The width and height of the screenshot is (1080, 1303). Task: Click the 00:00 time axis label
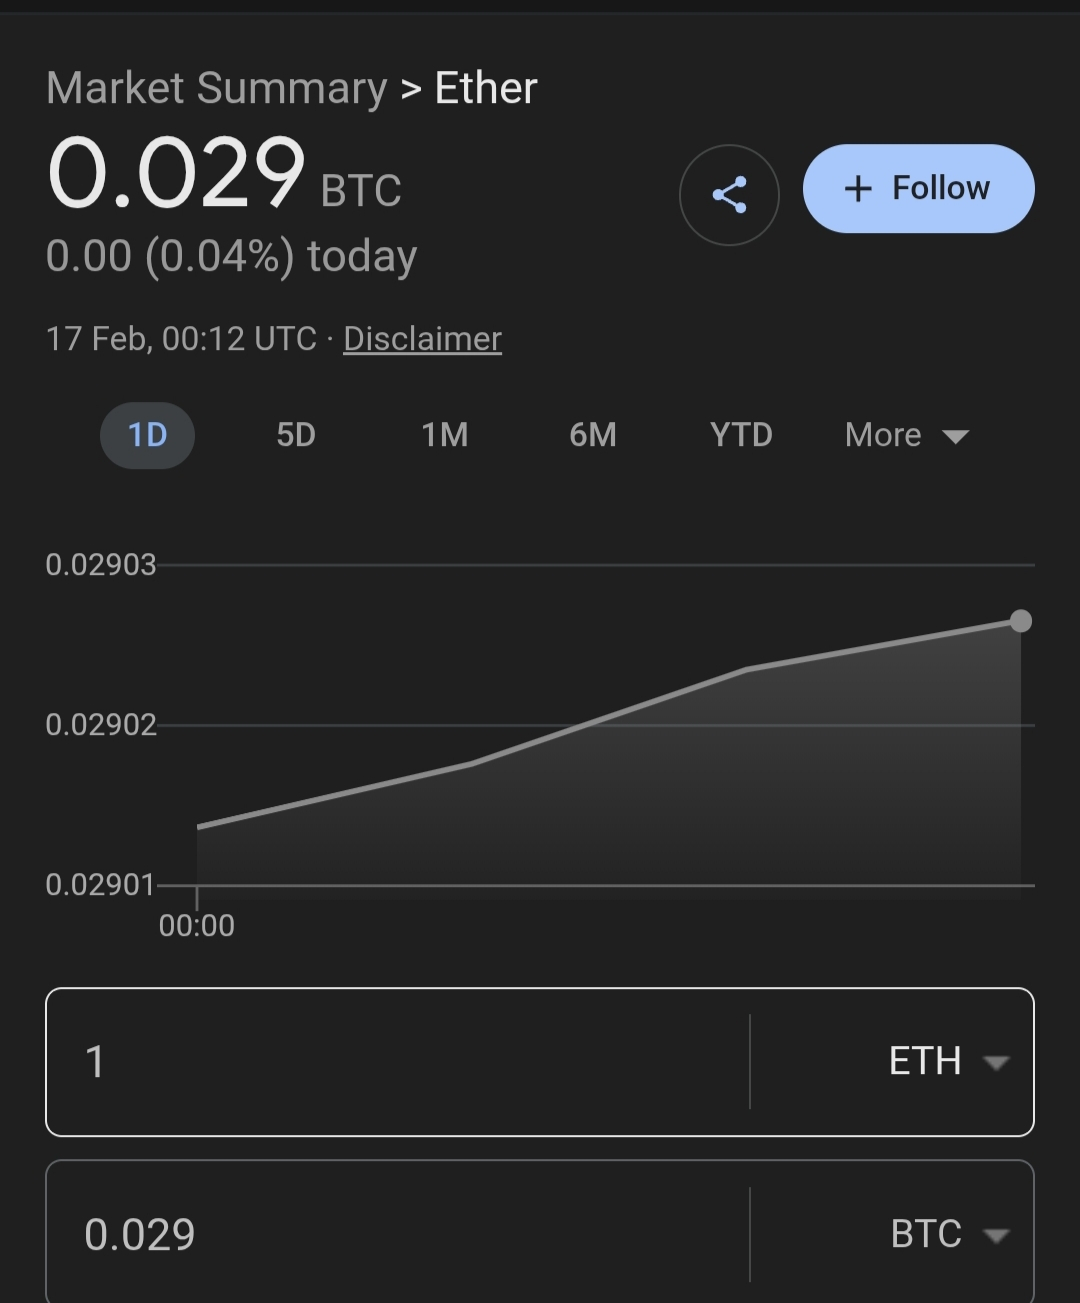click(x=197, y=925)
